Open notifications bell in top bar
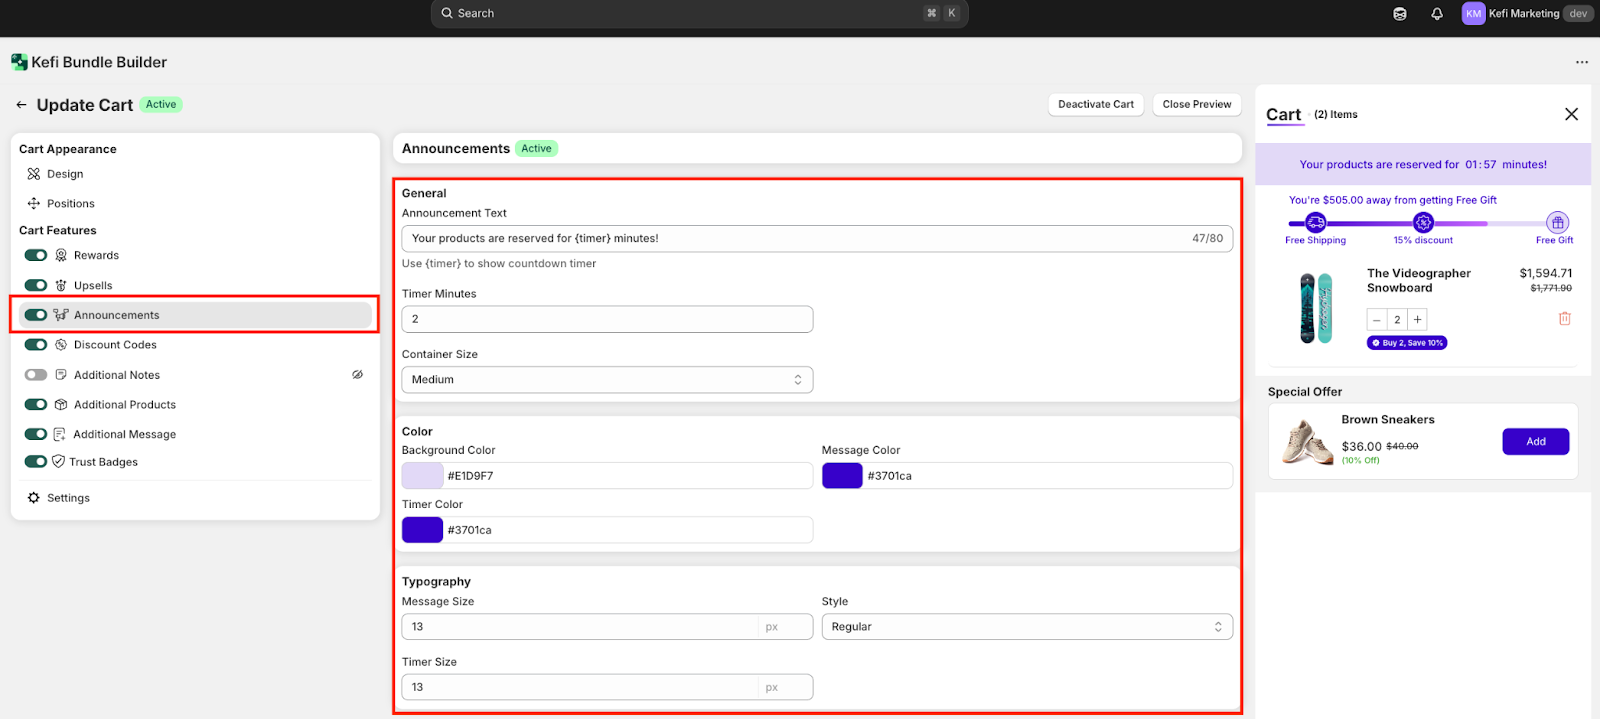 pyautogui.click(x=1437, y=14)
